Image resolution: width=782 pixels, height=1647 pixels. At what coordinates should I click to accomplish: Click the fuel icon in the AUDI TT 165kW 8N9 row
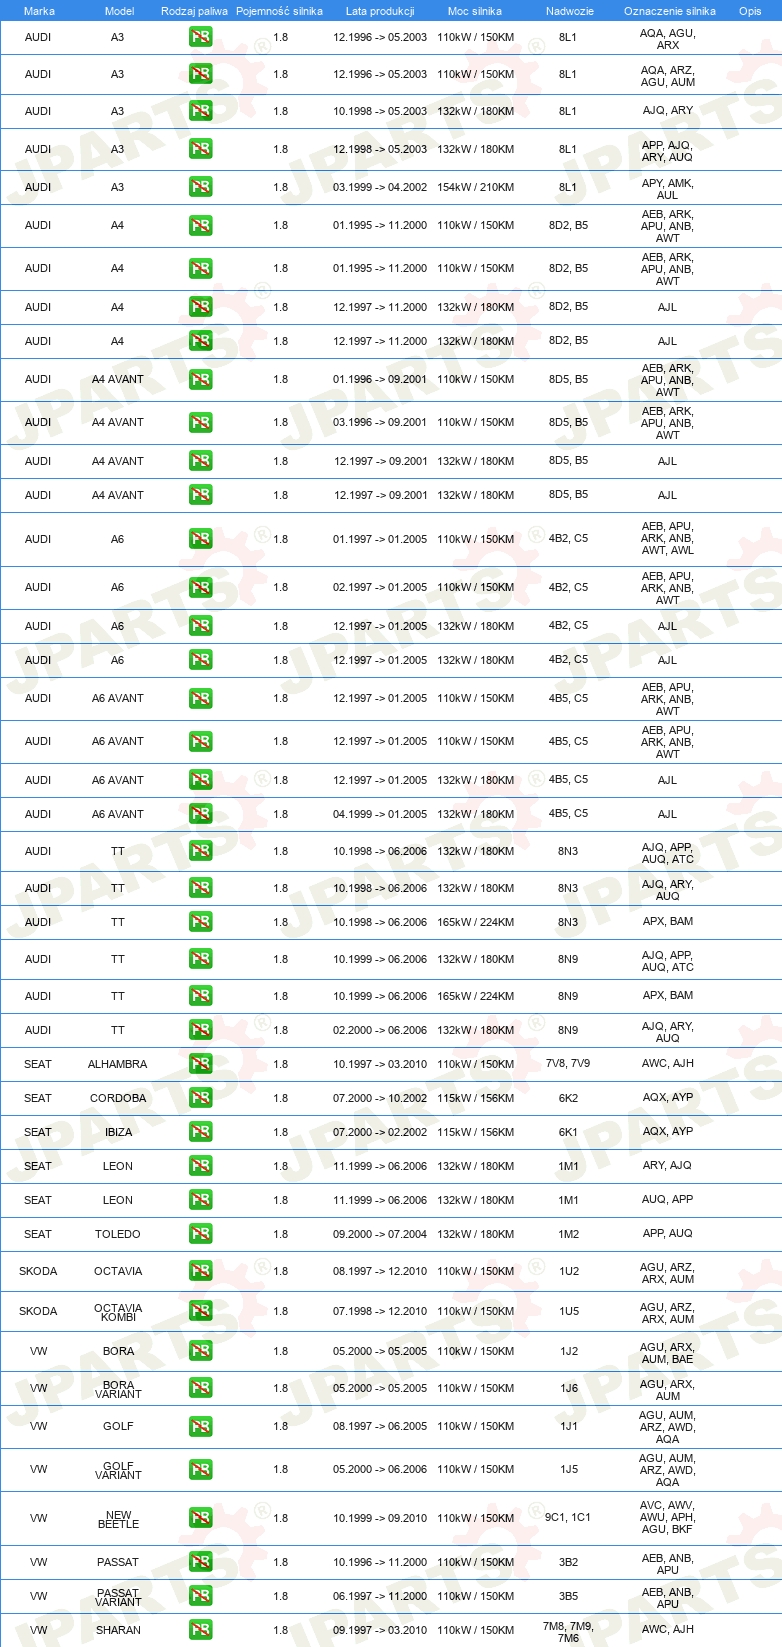coord(201,996)
